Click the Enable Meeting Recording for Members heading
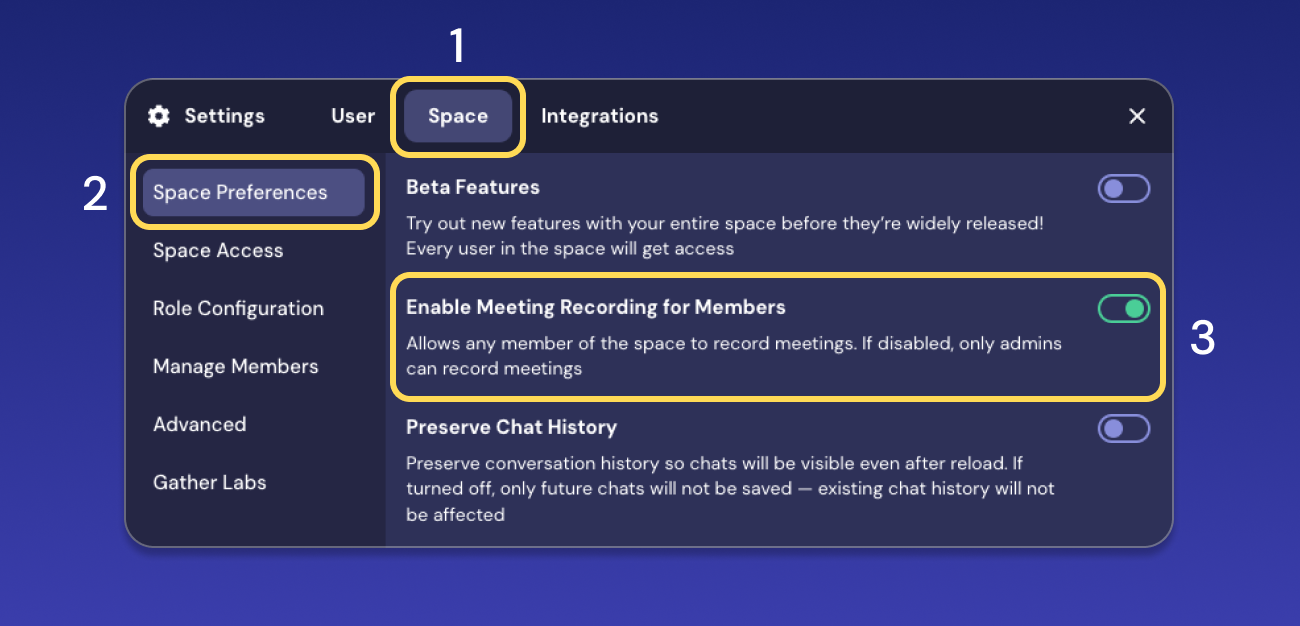This screenshot has width=1300, height=626. pos(595,307)
